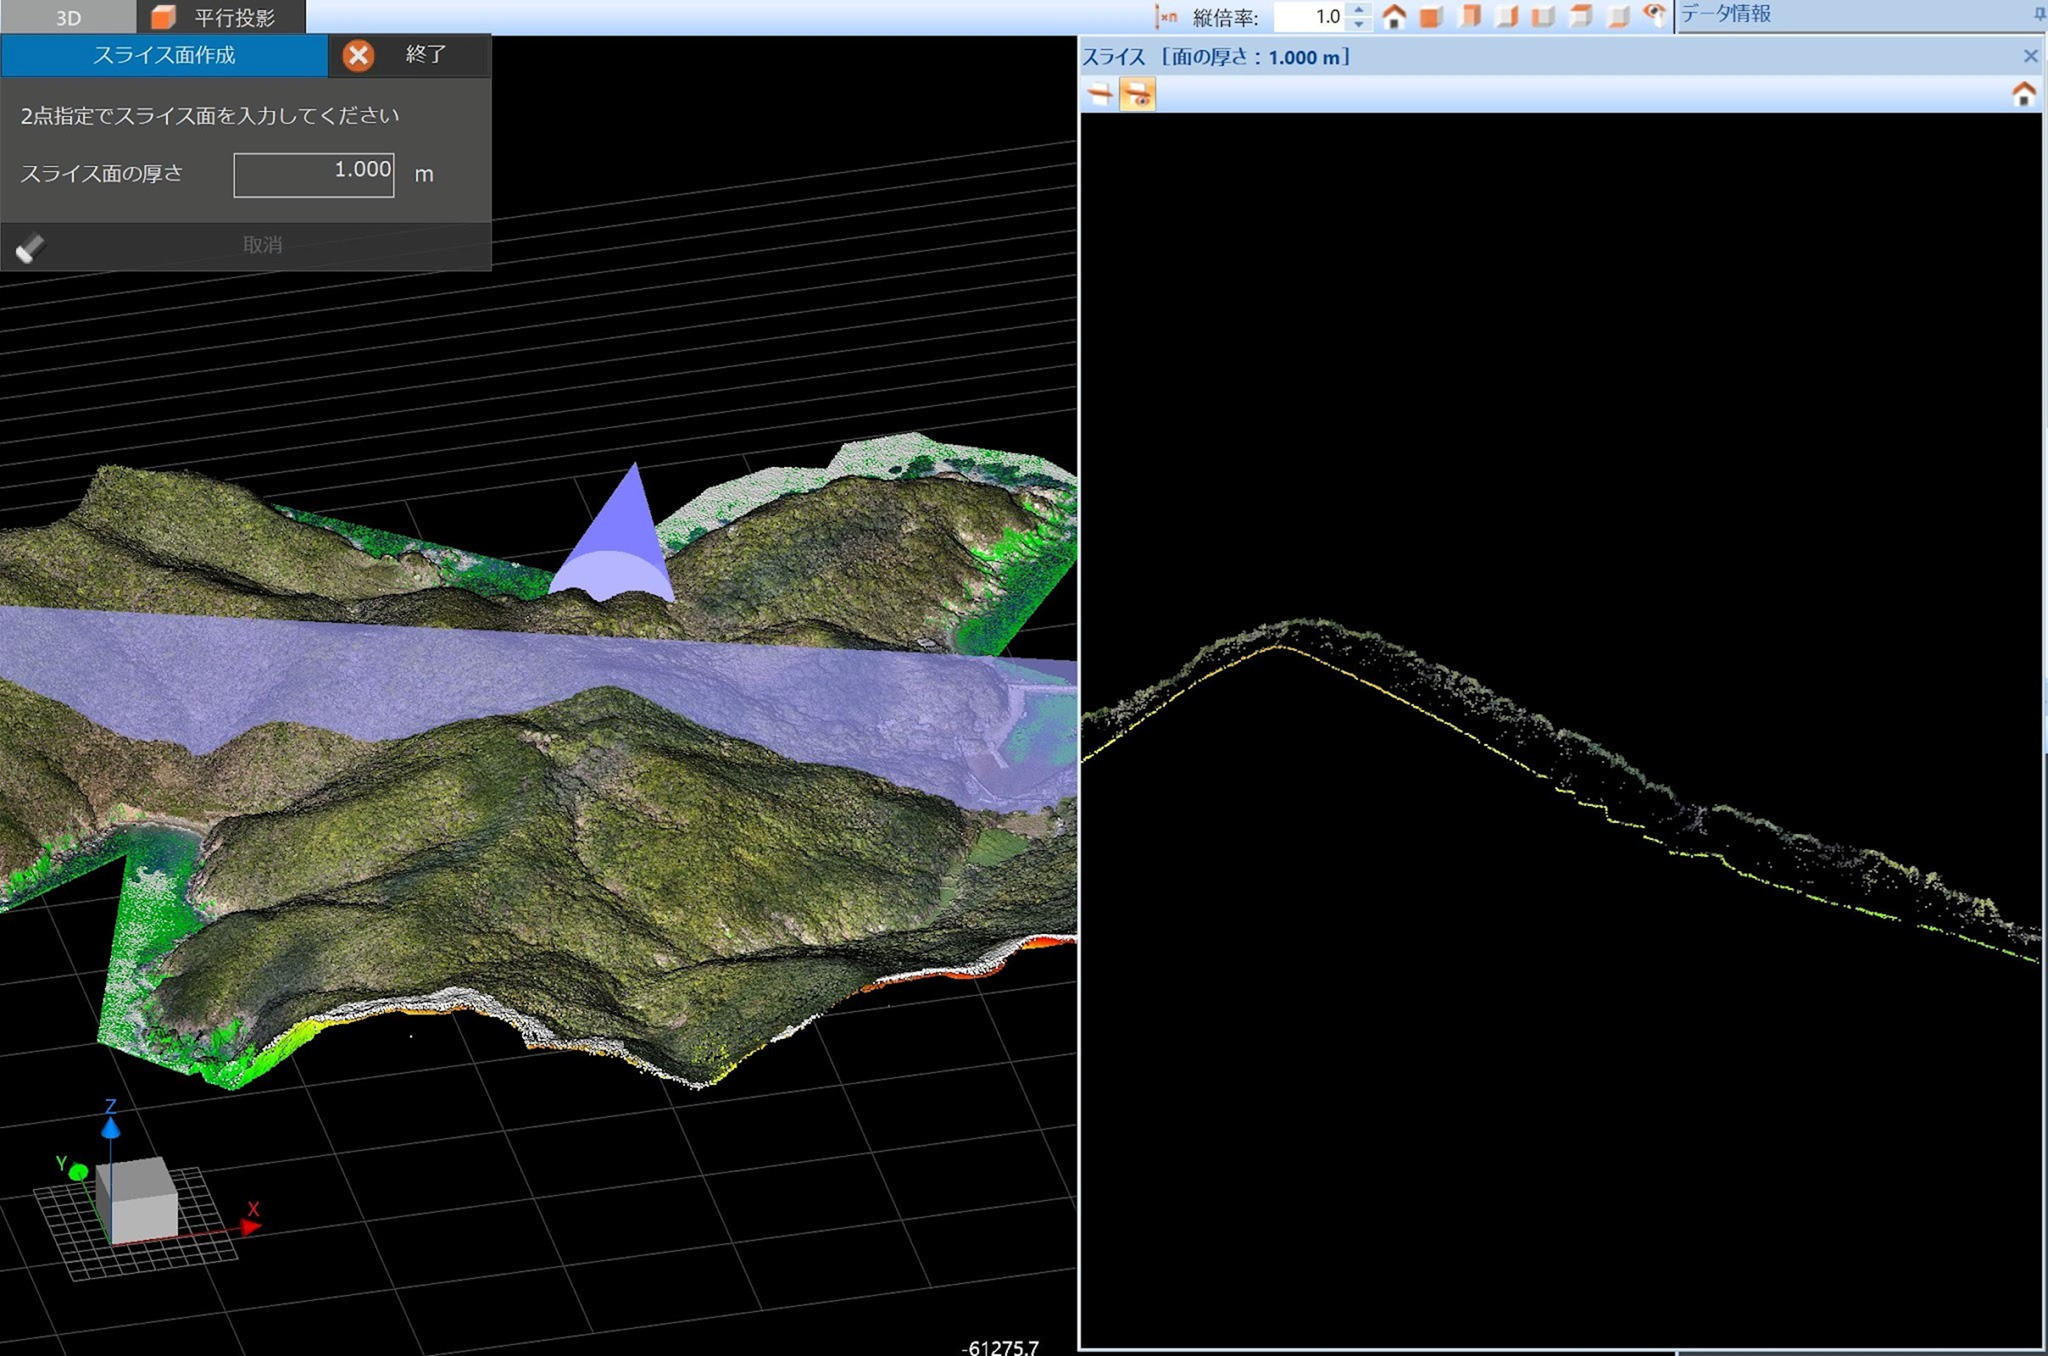The height and width of the screenshot is (1356, 2048).
Task: Click the vertical scale ×n icon
Action: (1166, 17)
